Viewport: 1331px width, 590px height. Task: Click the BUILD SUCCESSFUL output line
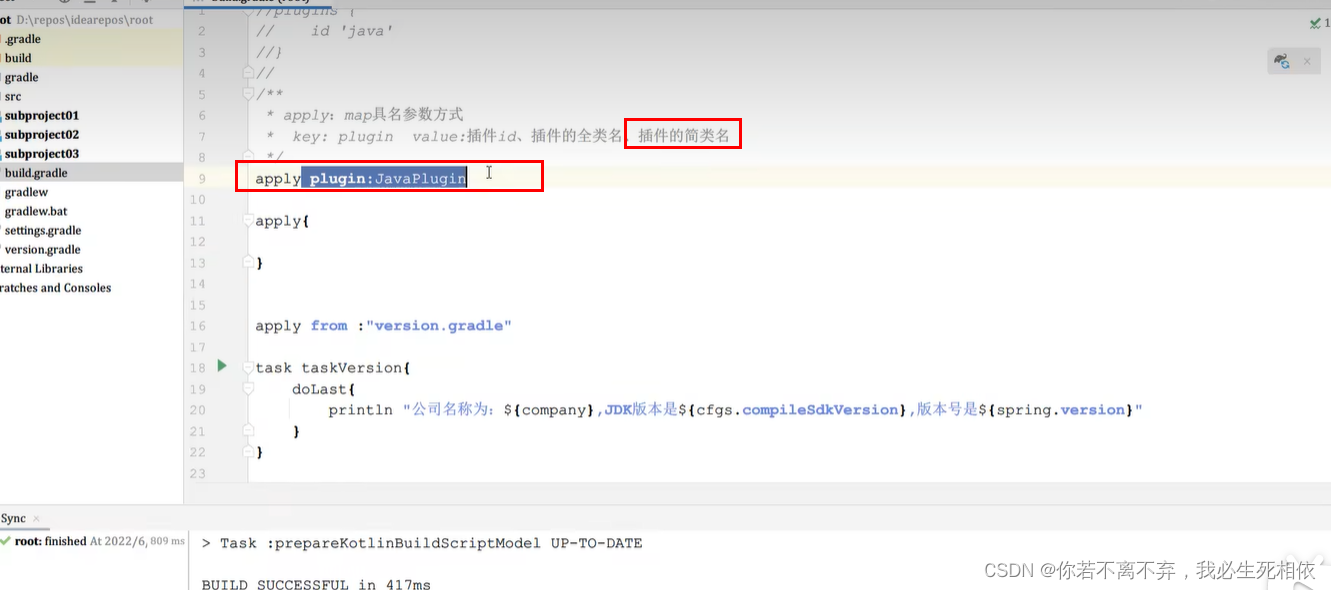click(x=316, y=584)
